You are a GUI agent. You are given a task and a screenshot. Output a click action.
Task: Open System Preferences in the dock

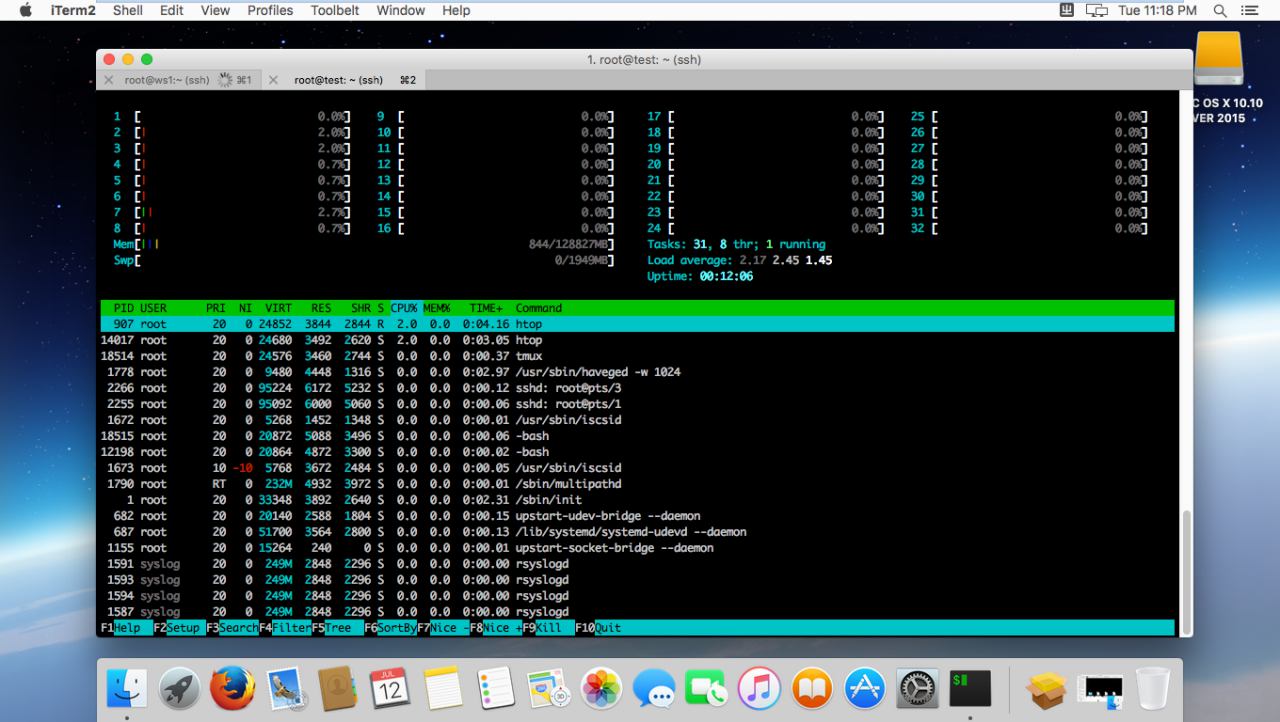[918, 689]
